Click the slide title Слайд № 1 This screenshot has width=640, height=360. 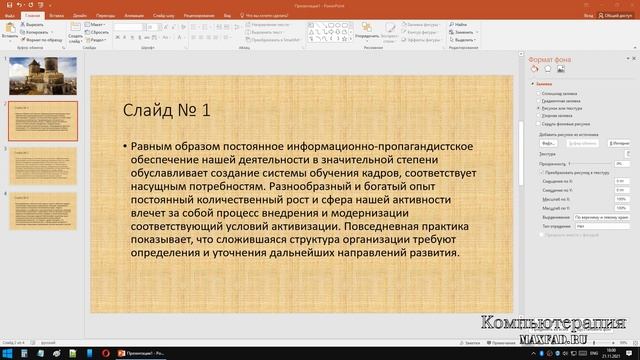[x=167, y=110]
